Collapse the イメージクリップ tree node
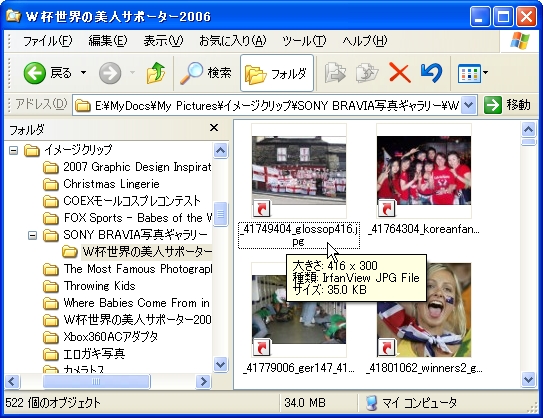The width and height of the screenshot is (543, 418). point(13,150)
